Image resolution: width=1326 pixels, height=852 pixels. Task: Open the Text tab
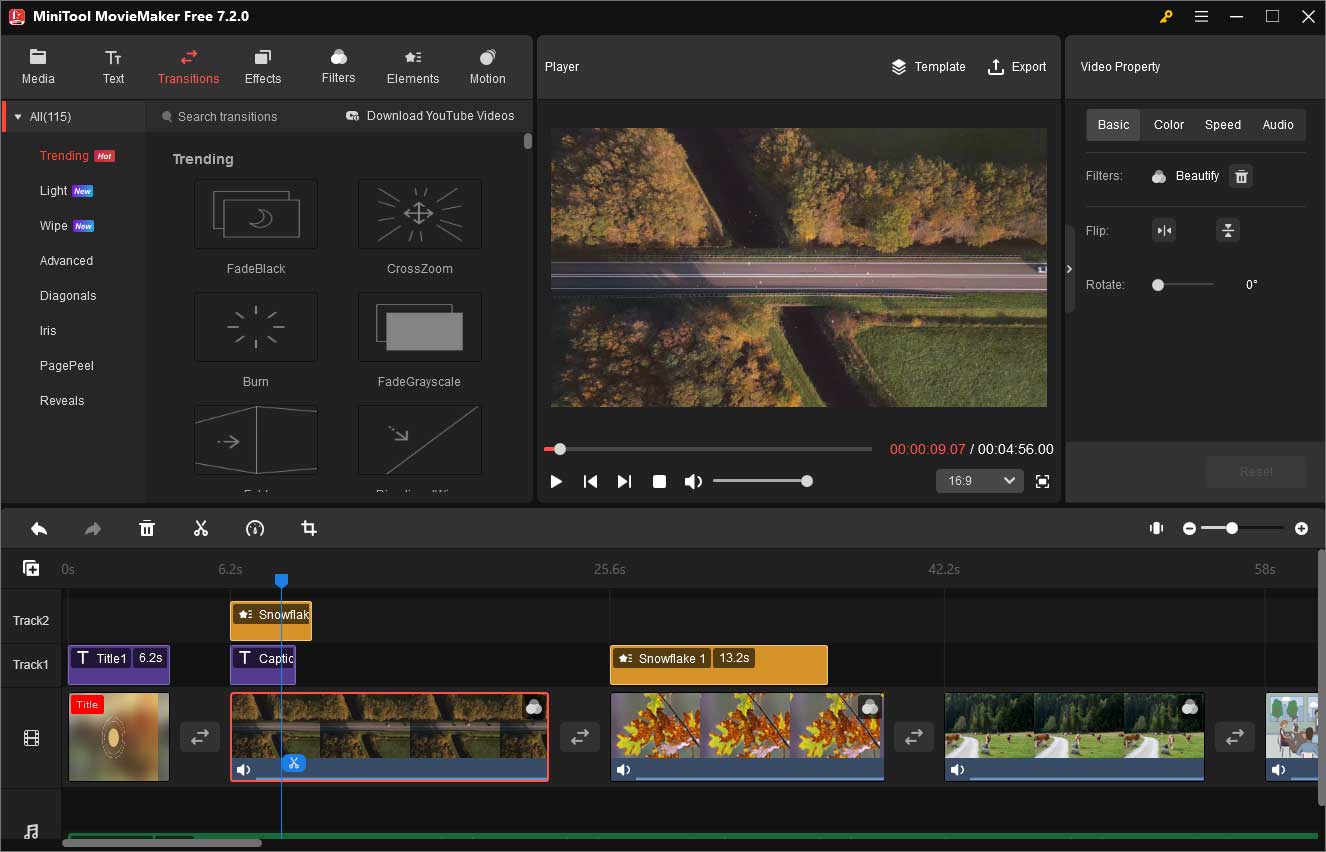[x=113, y=66]
